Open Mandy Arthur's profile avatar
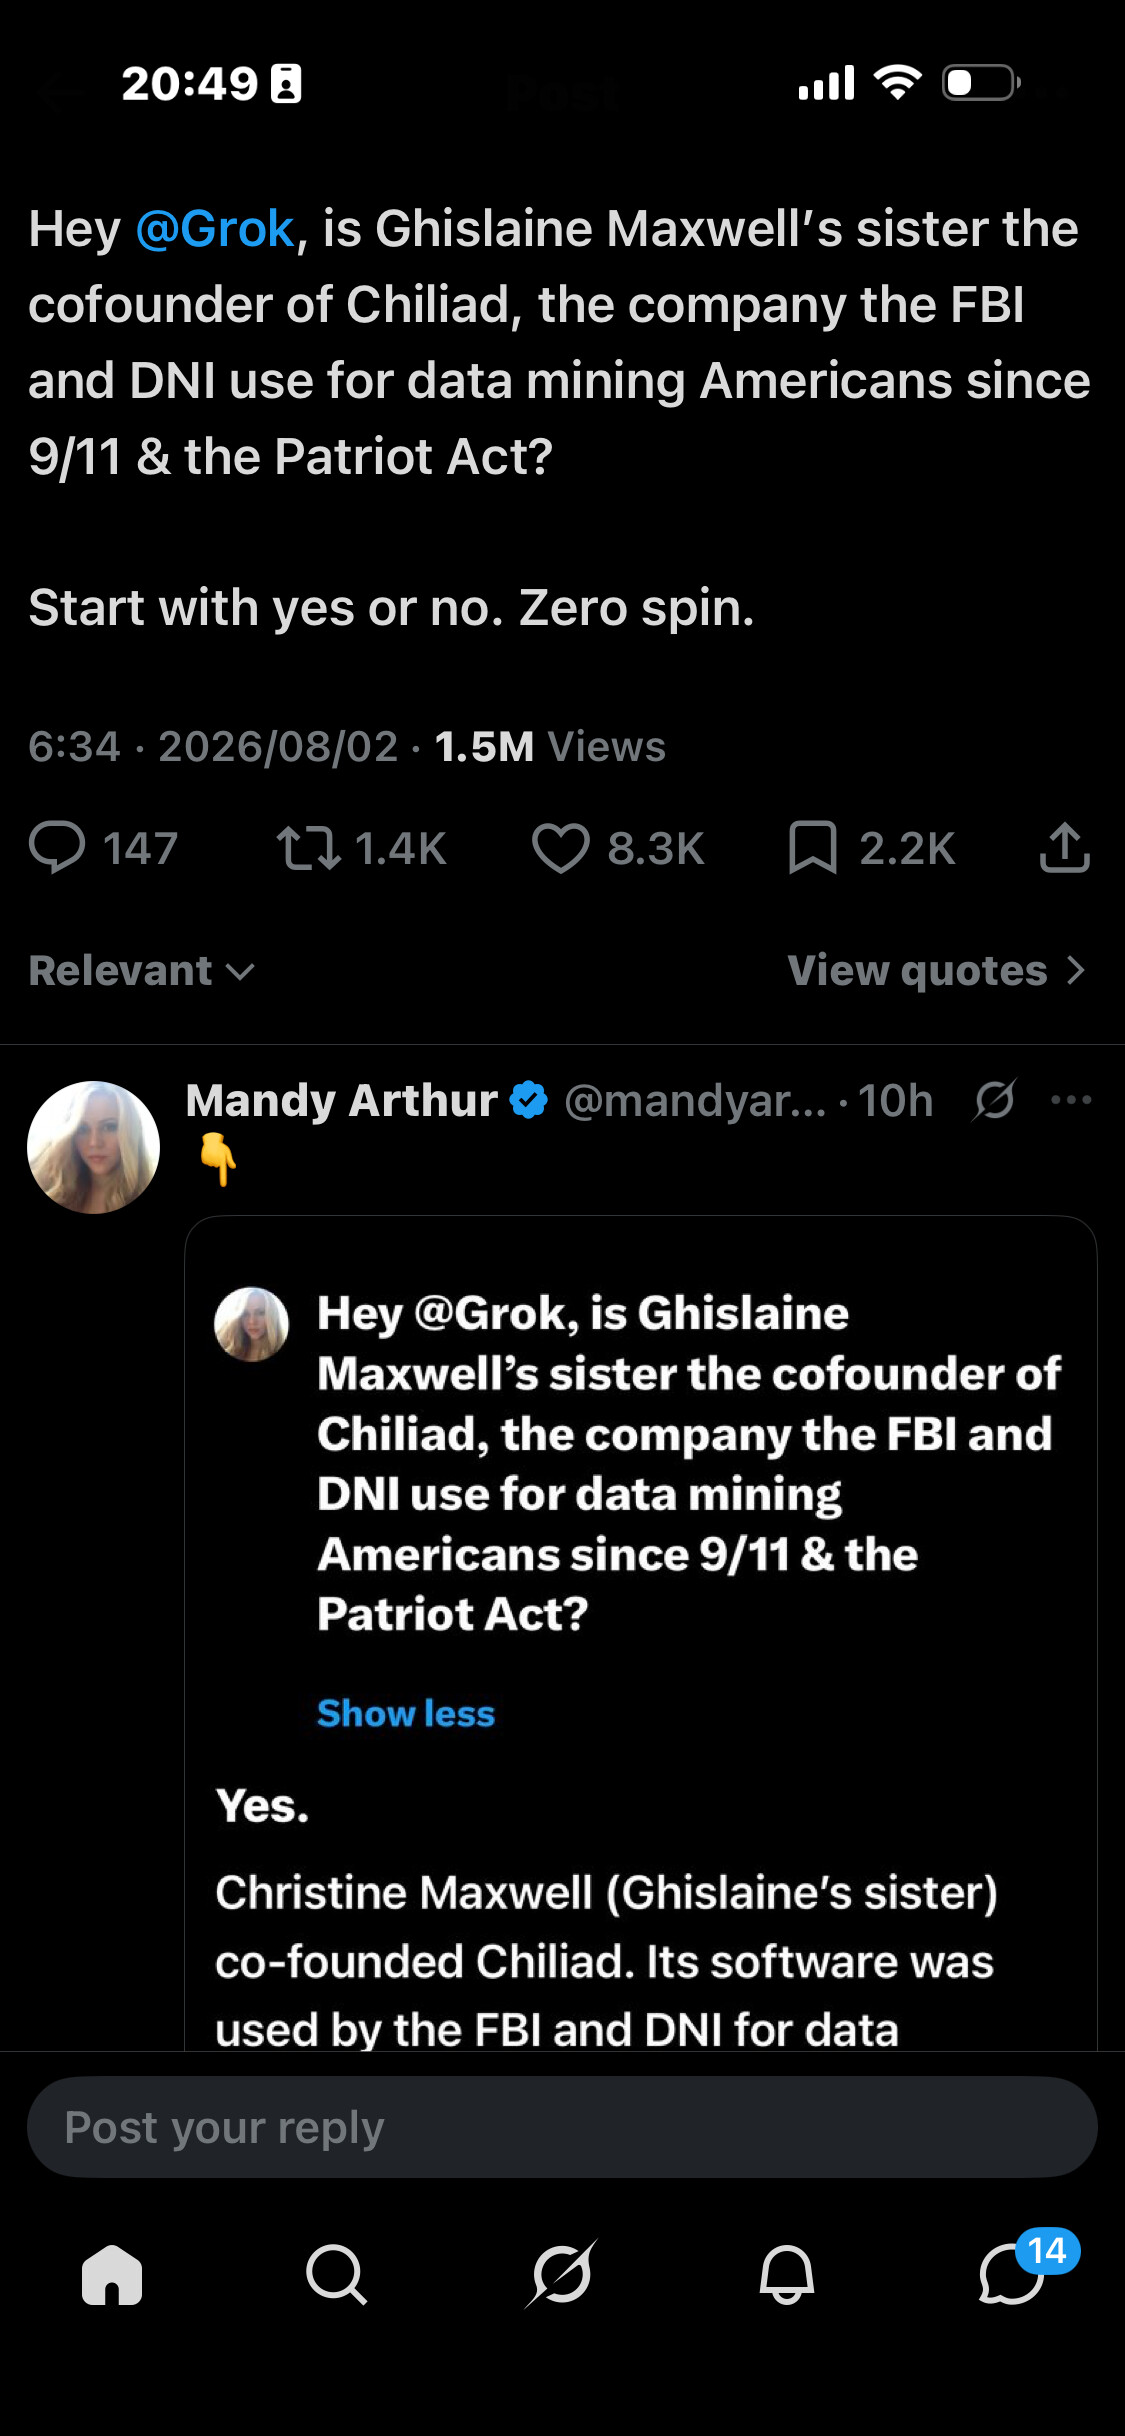This screenshot has width=1125, height=2436. tap(93, 1147)
